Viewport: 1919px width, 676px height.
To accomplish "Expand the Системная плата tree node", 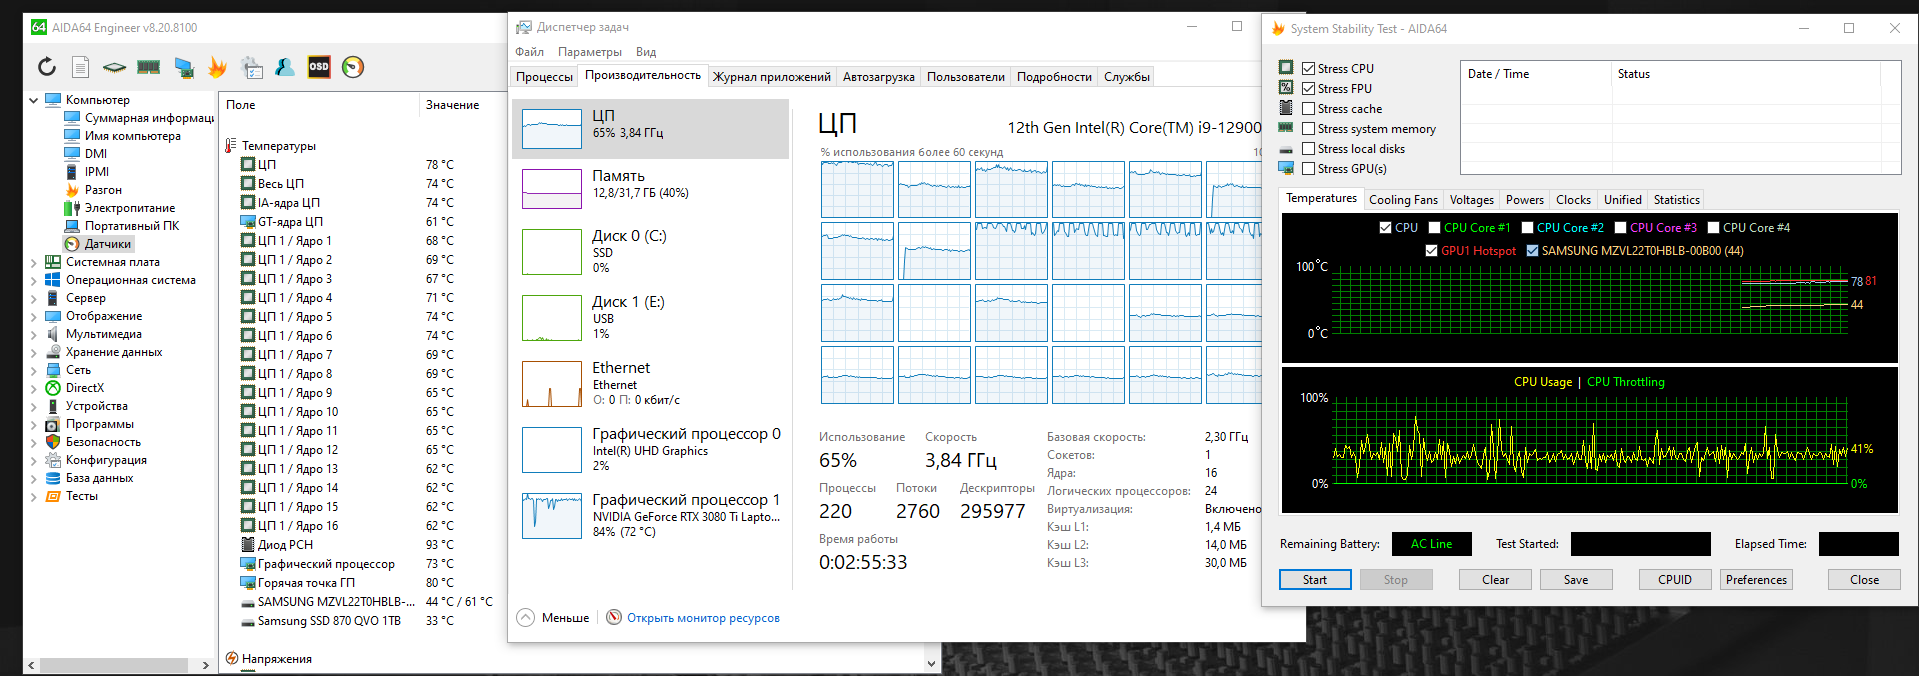I will pyautogui.click(x=33, y=262).
